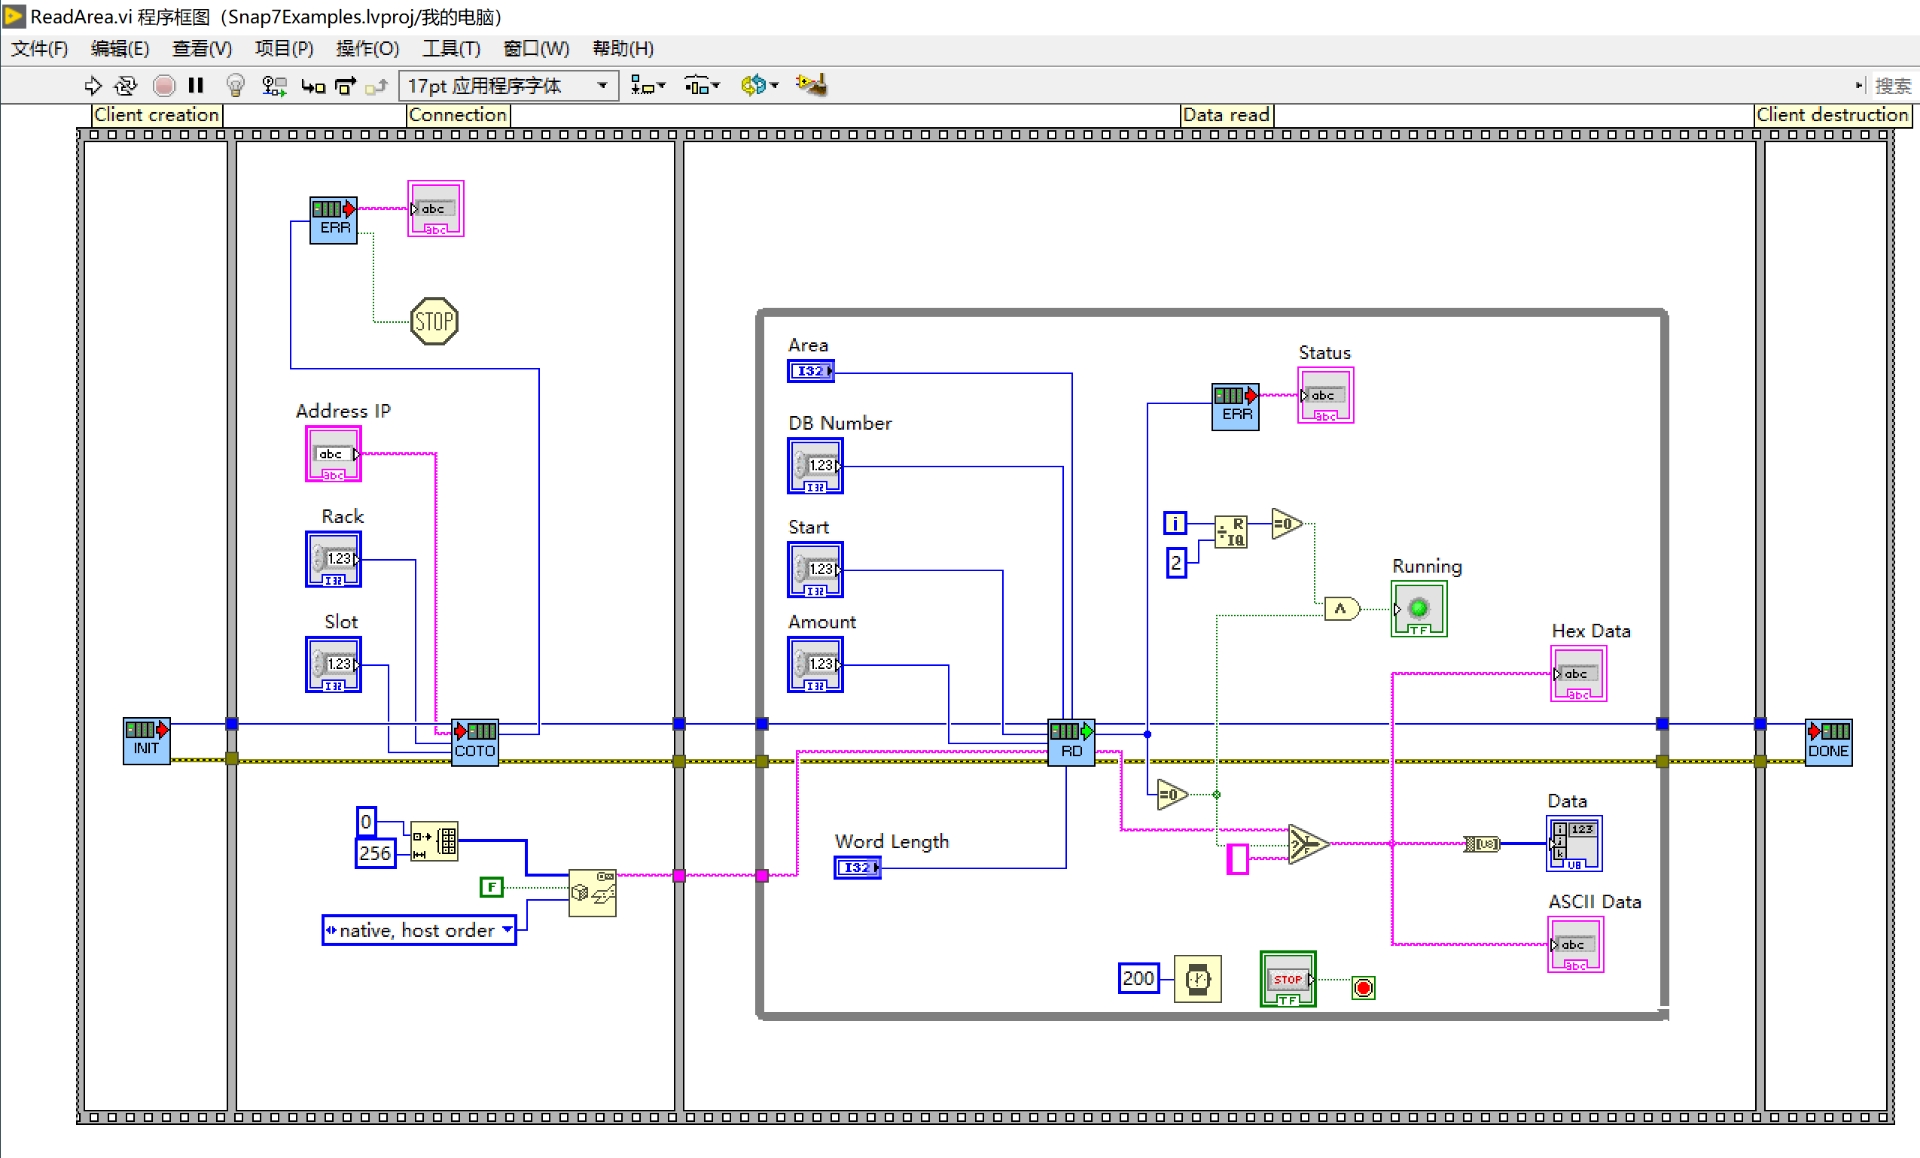
Task: Expand the Distribute Objects dropdown
Action: coord(701,86)
